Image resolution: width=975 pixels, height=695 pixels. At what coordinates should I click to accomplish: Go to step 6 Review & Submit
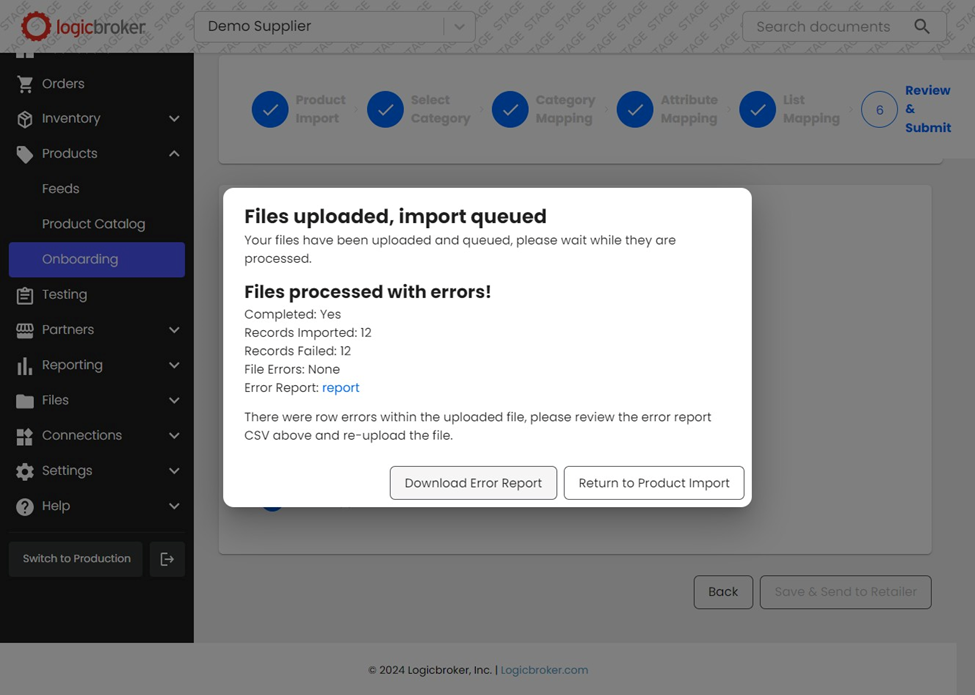(x=880, y=110)
